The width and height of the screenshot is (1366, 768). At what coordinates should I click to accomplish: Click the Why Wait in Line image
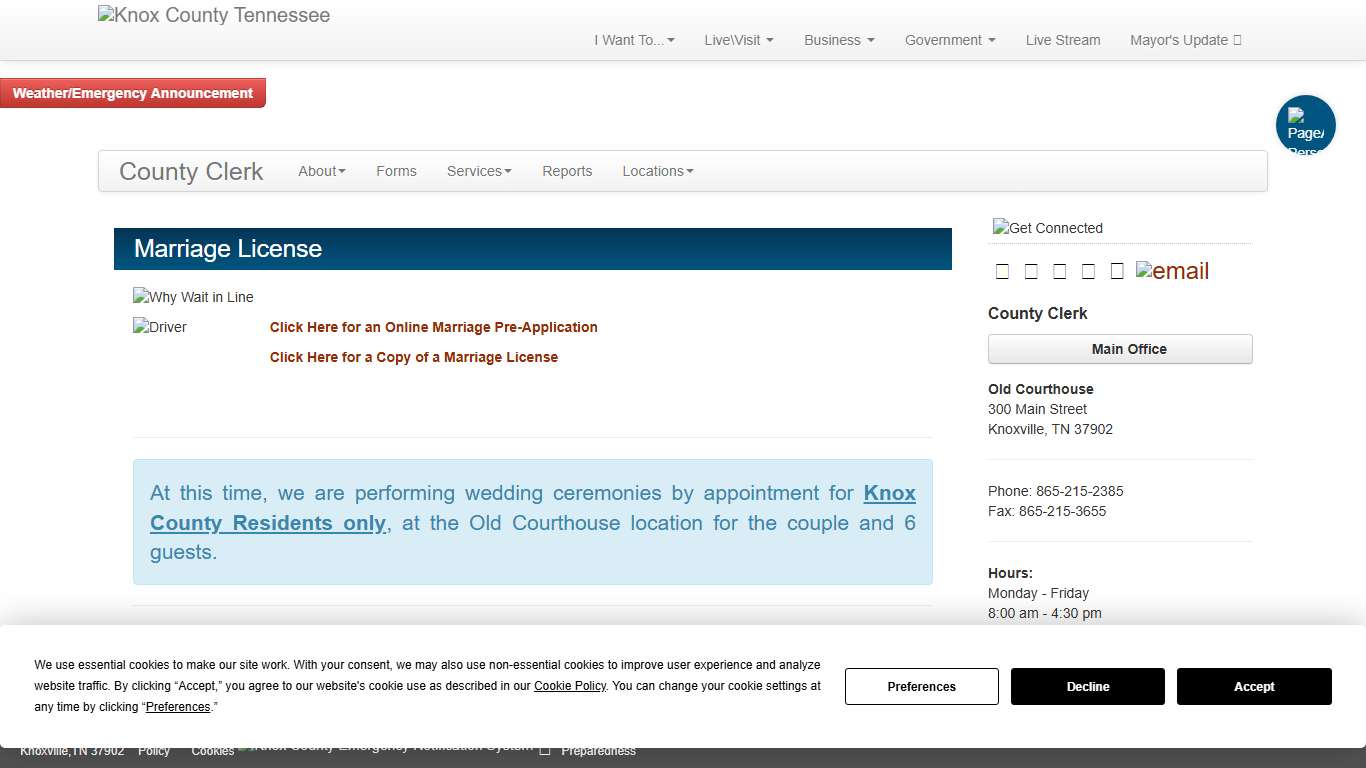tap(193, 297)
